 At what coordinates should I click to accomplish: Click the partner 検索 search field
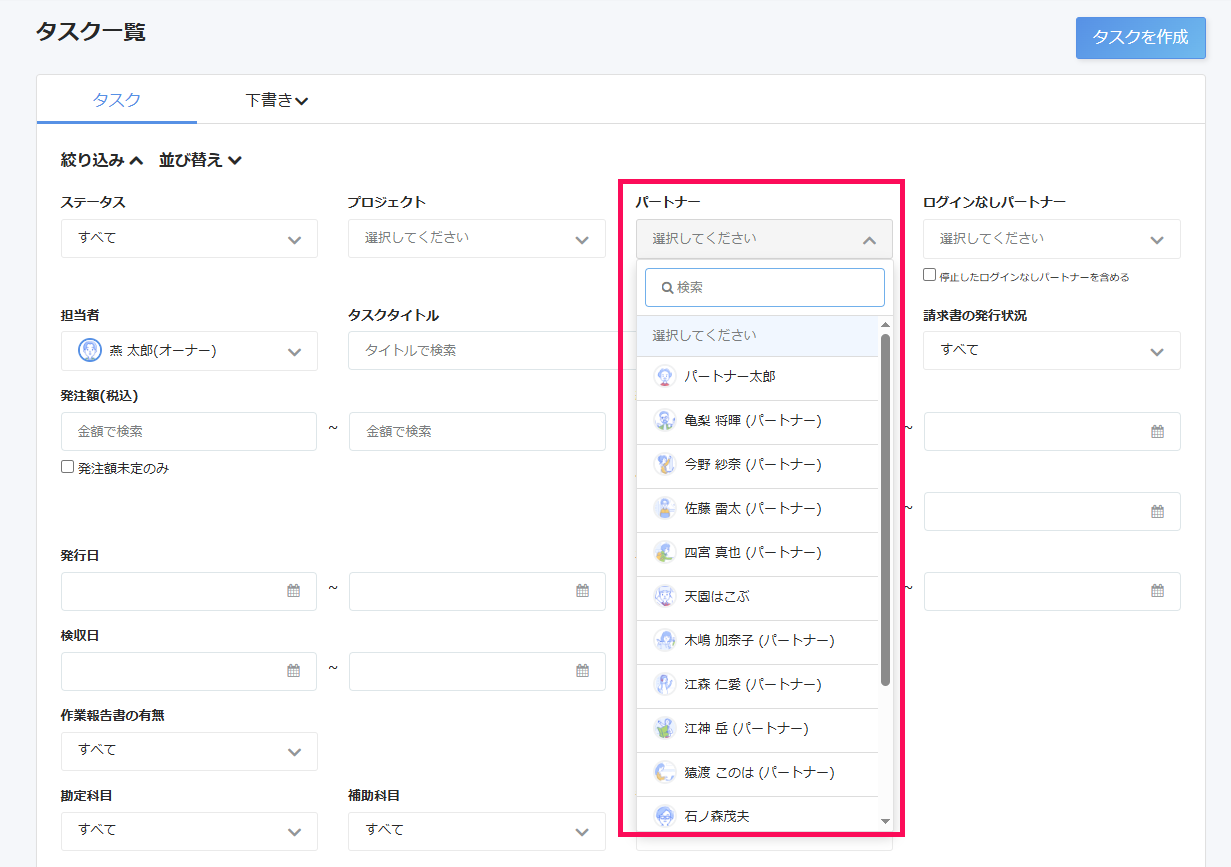(765, 287)
